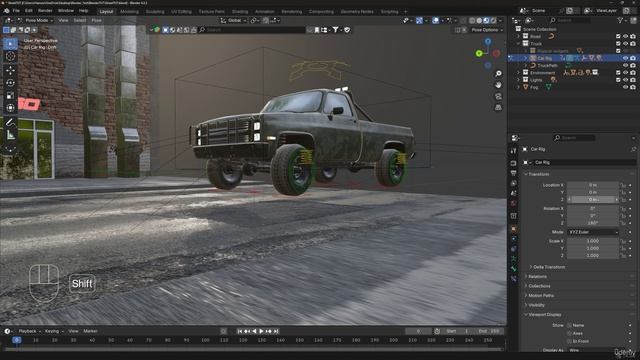Select the Move tool

click(x=10, y=70)
